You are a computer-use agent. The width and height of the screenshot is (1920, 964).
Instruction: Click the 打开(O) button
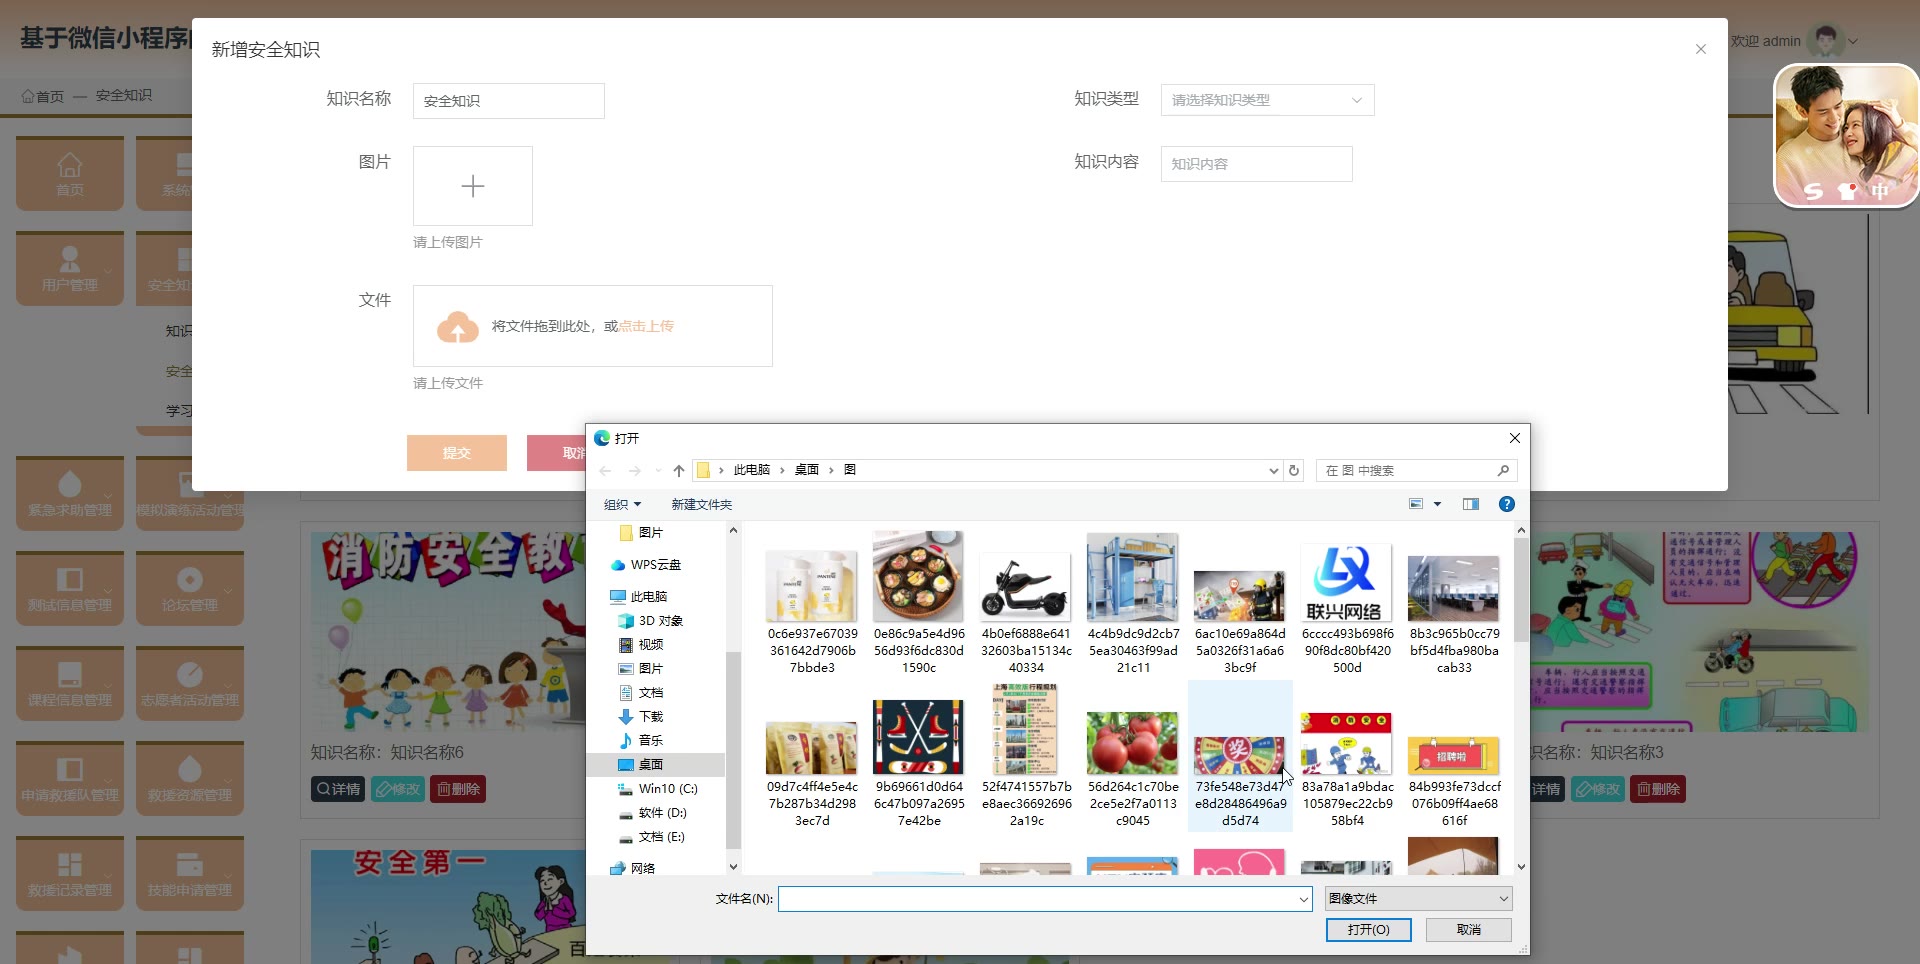1368,930
